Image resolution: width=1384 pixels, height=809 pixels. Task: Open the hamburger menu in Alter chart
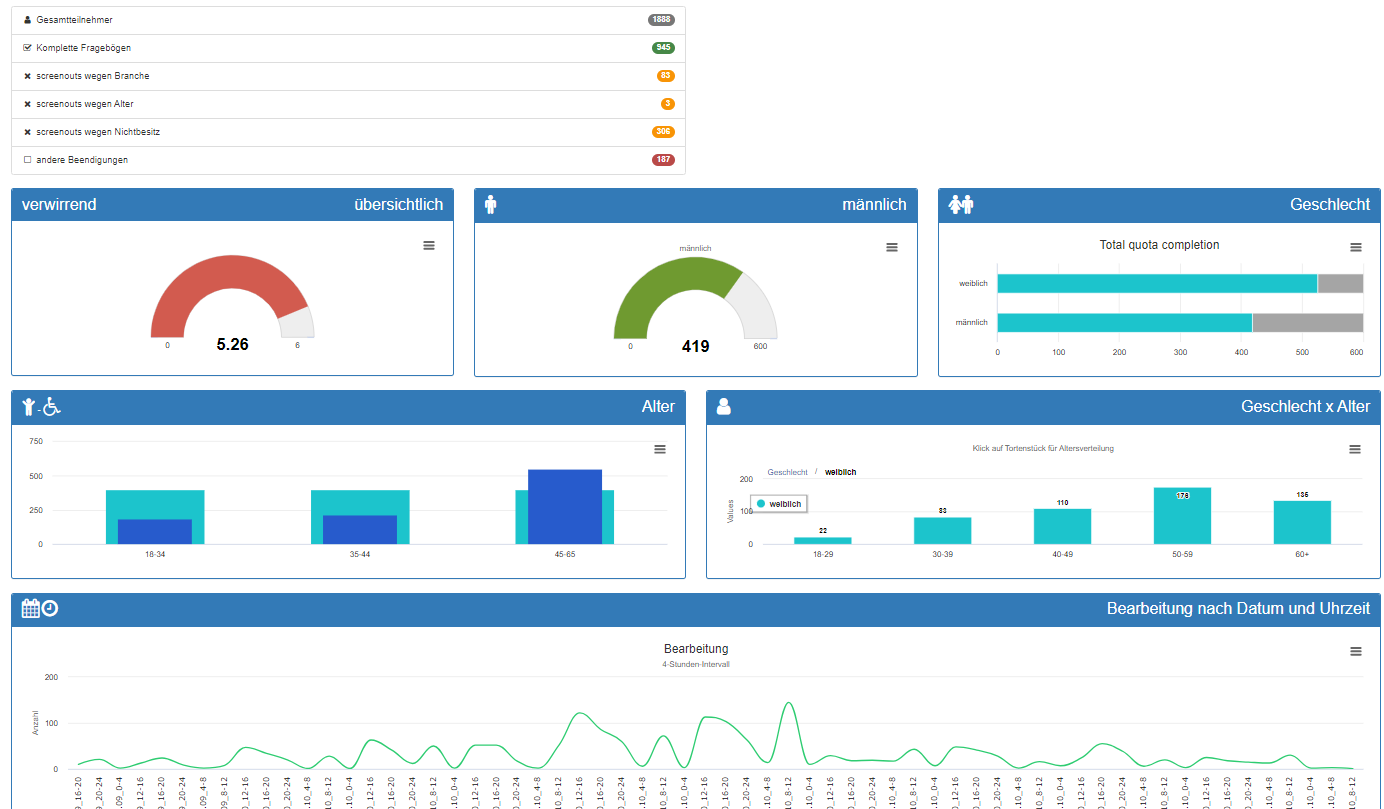[x=660, y=450]
